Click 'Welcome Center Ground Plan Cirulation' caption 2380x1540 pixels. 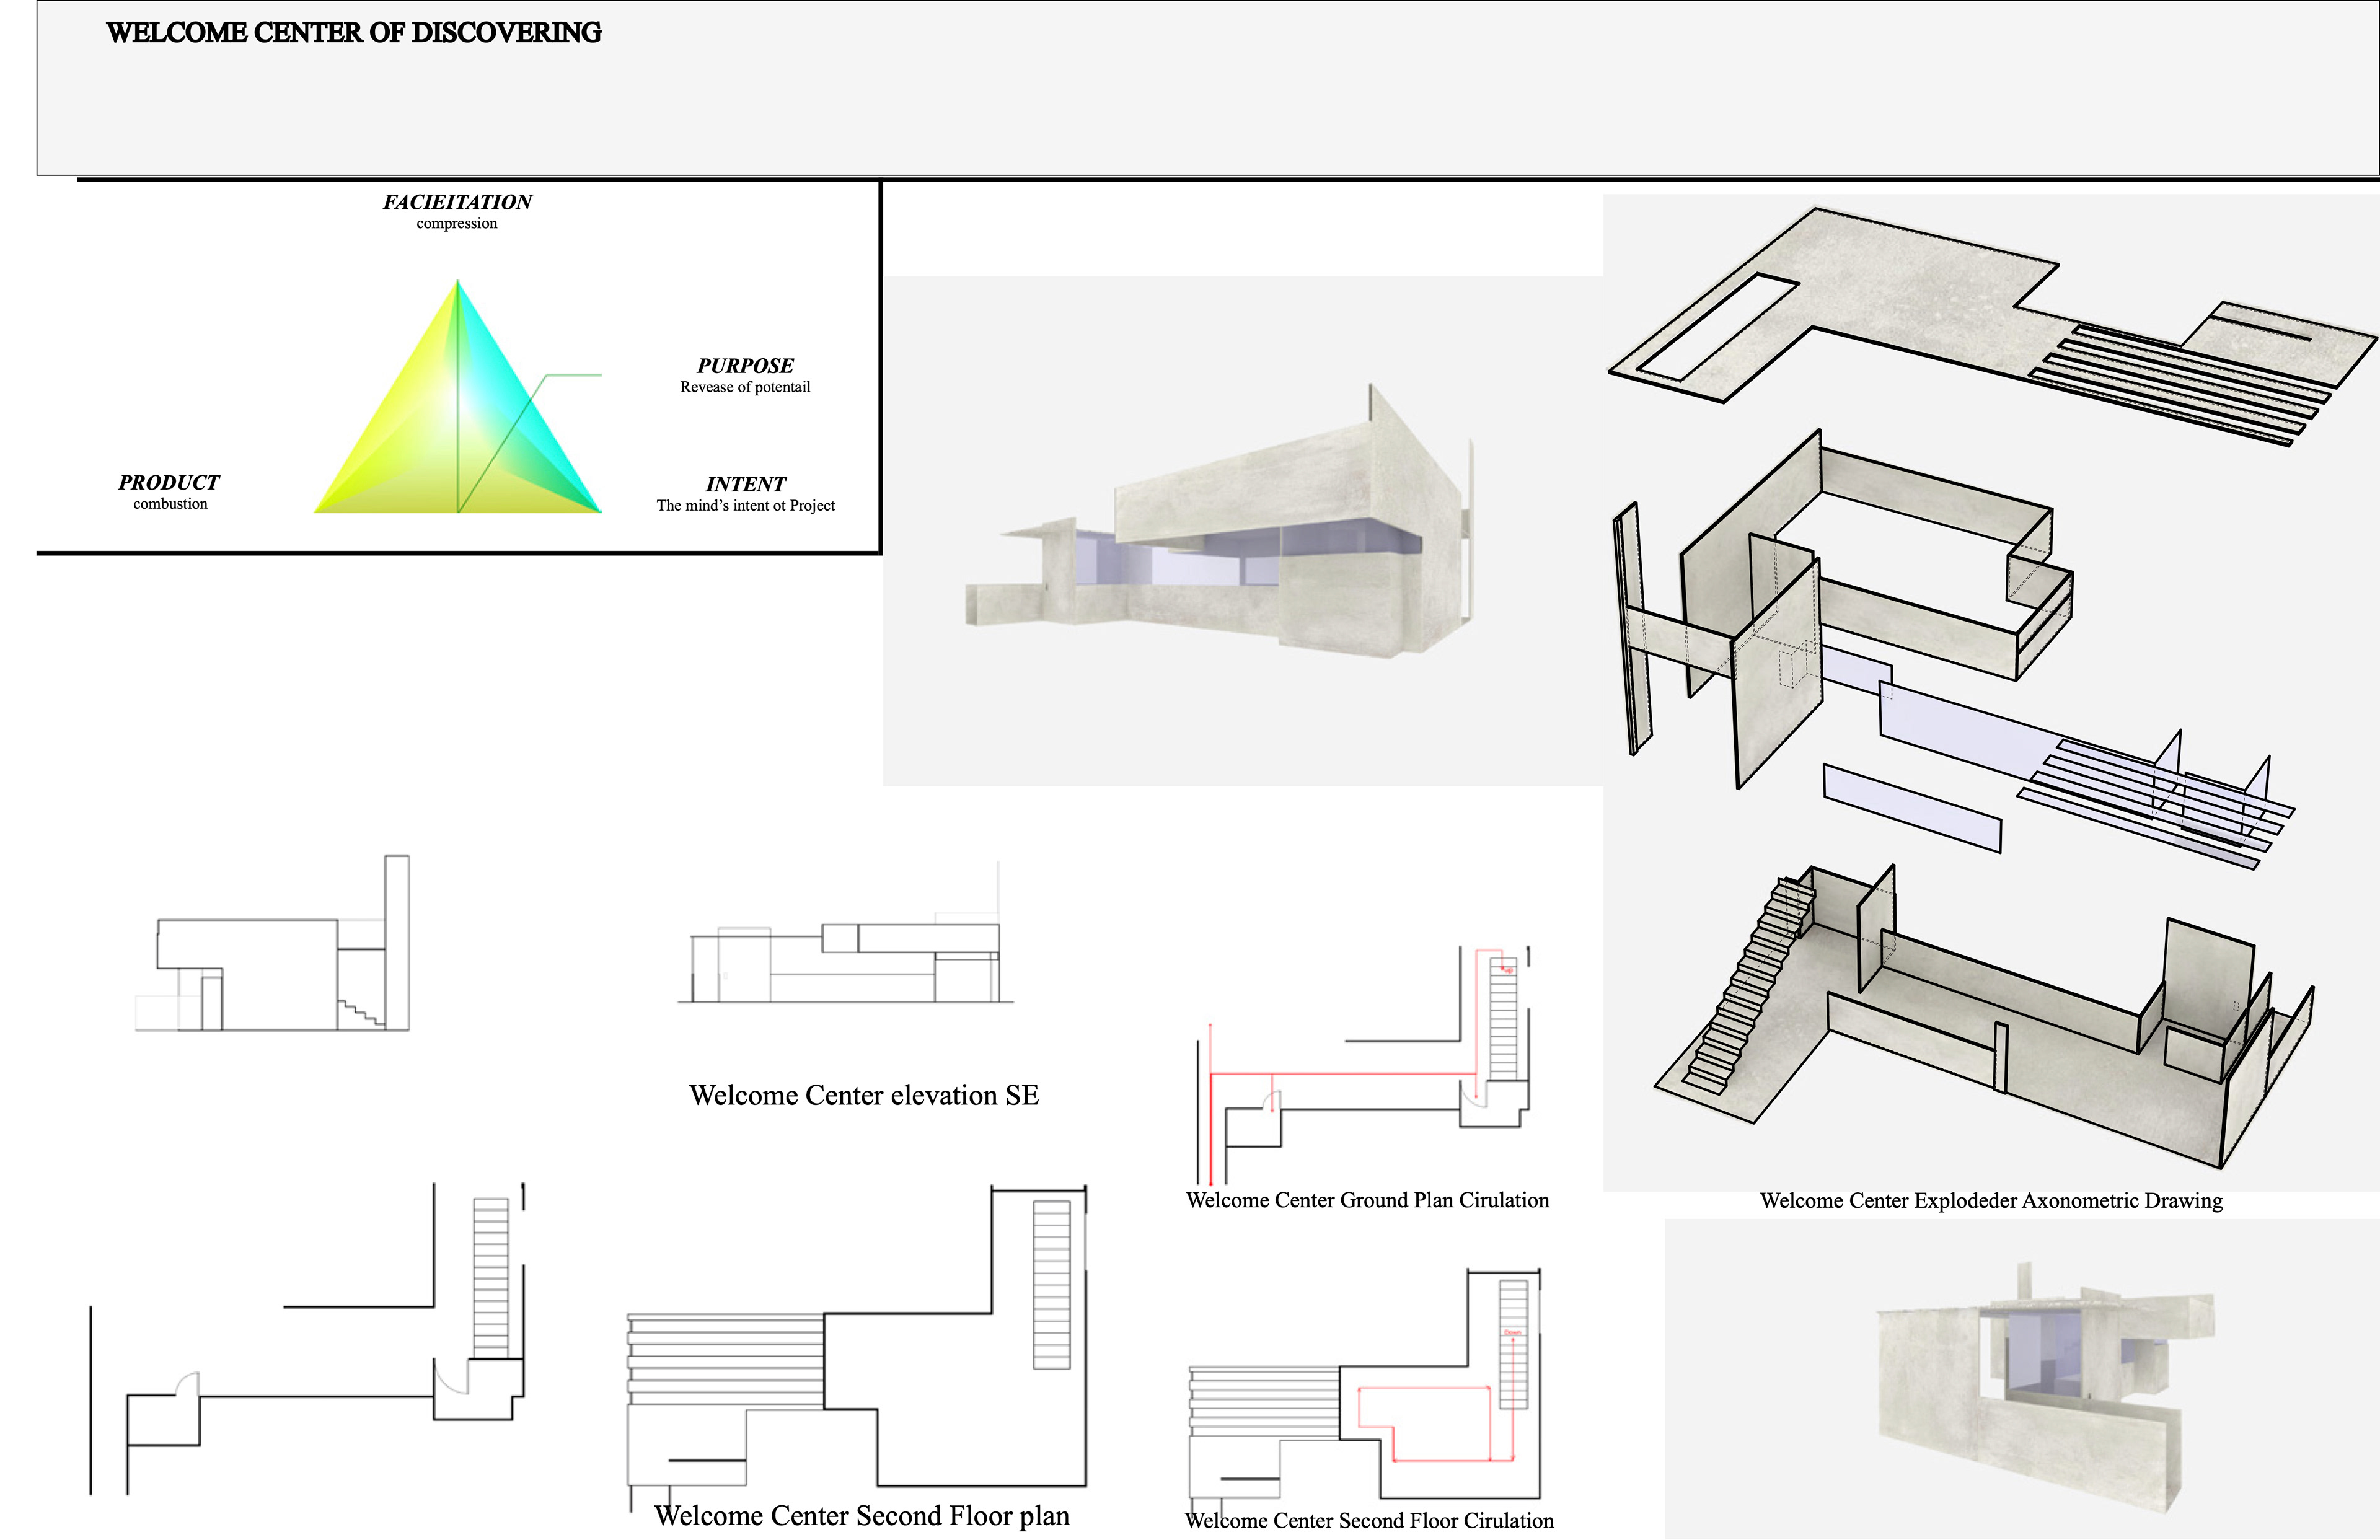[x=1367, y=1200]
